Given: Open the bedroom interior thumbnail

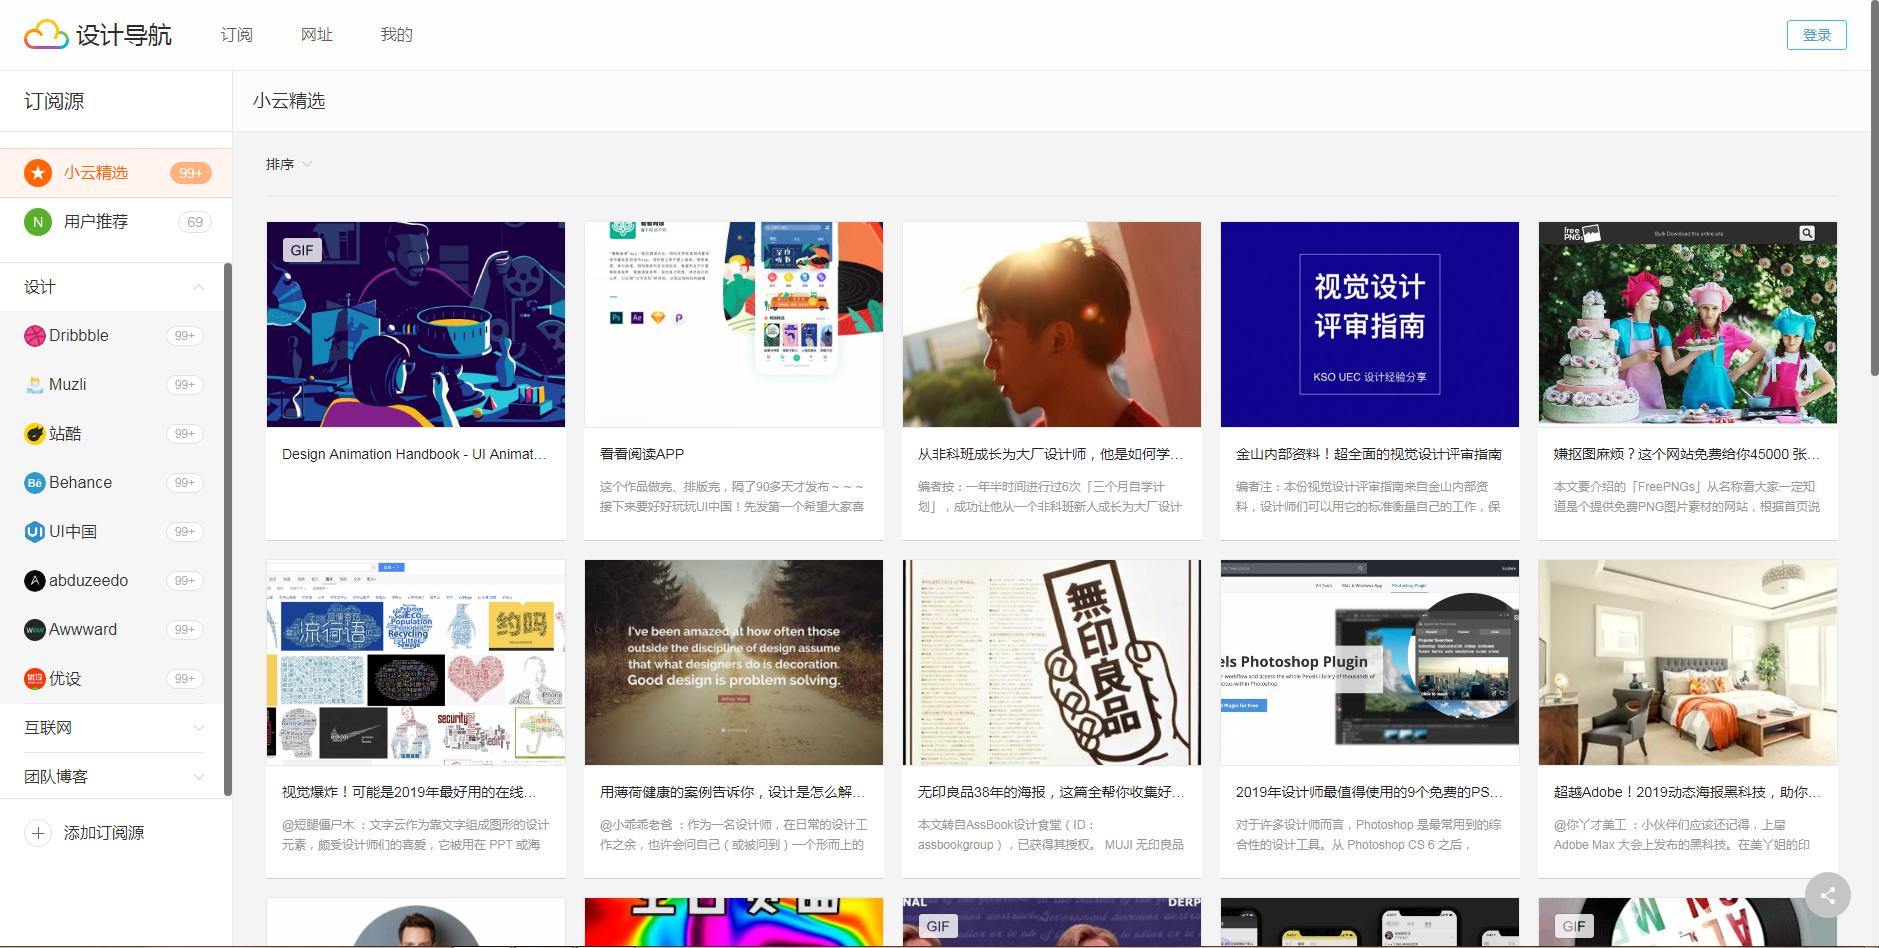Looking at the screenshot, I should (x=1688, y=662).
